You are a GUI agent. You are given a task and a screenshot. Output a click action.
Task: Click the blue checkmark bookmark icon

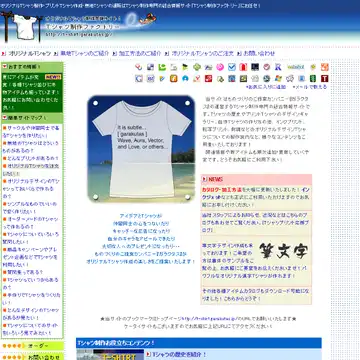(232, 67)
